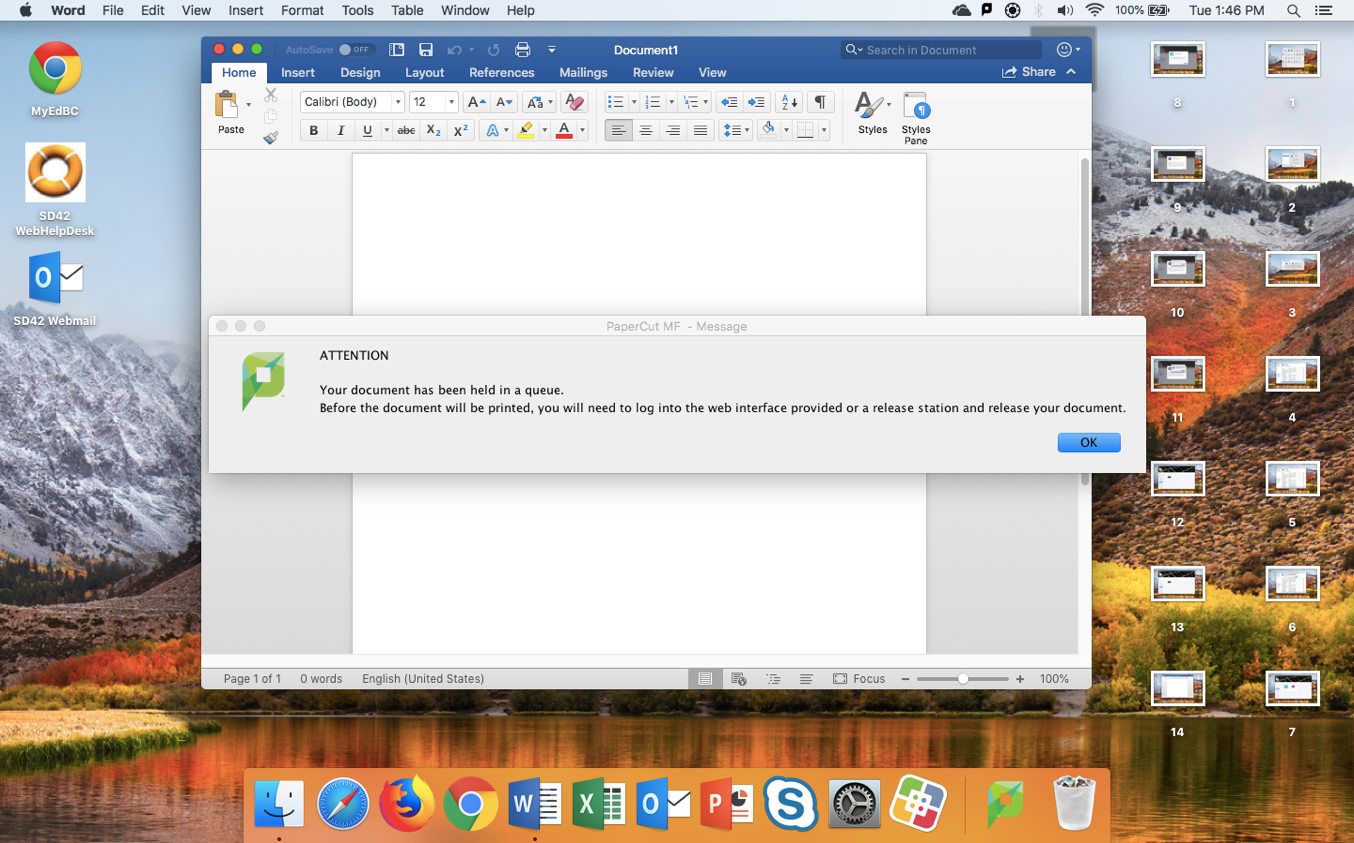Click the Sort A-Z icon

789,102
